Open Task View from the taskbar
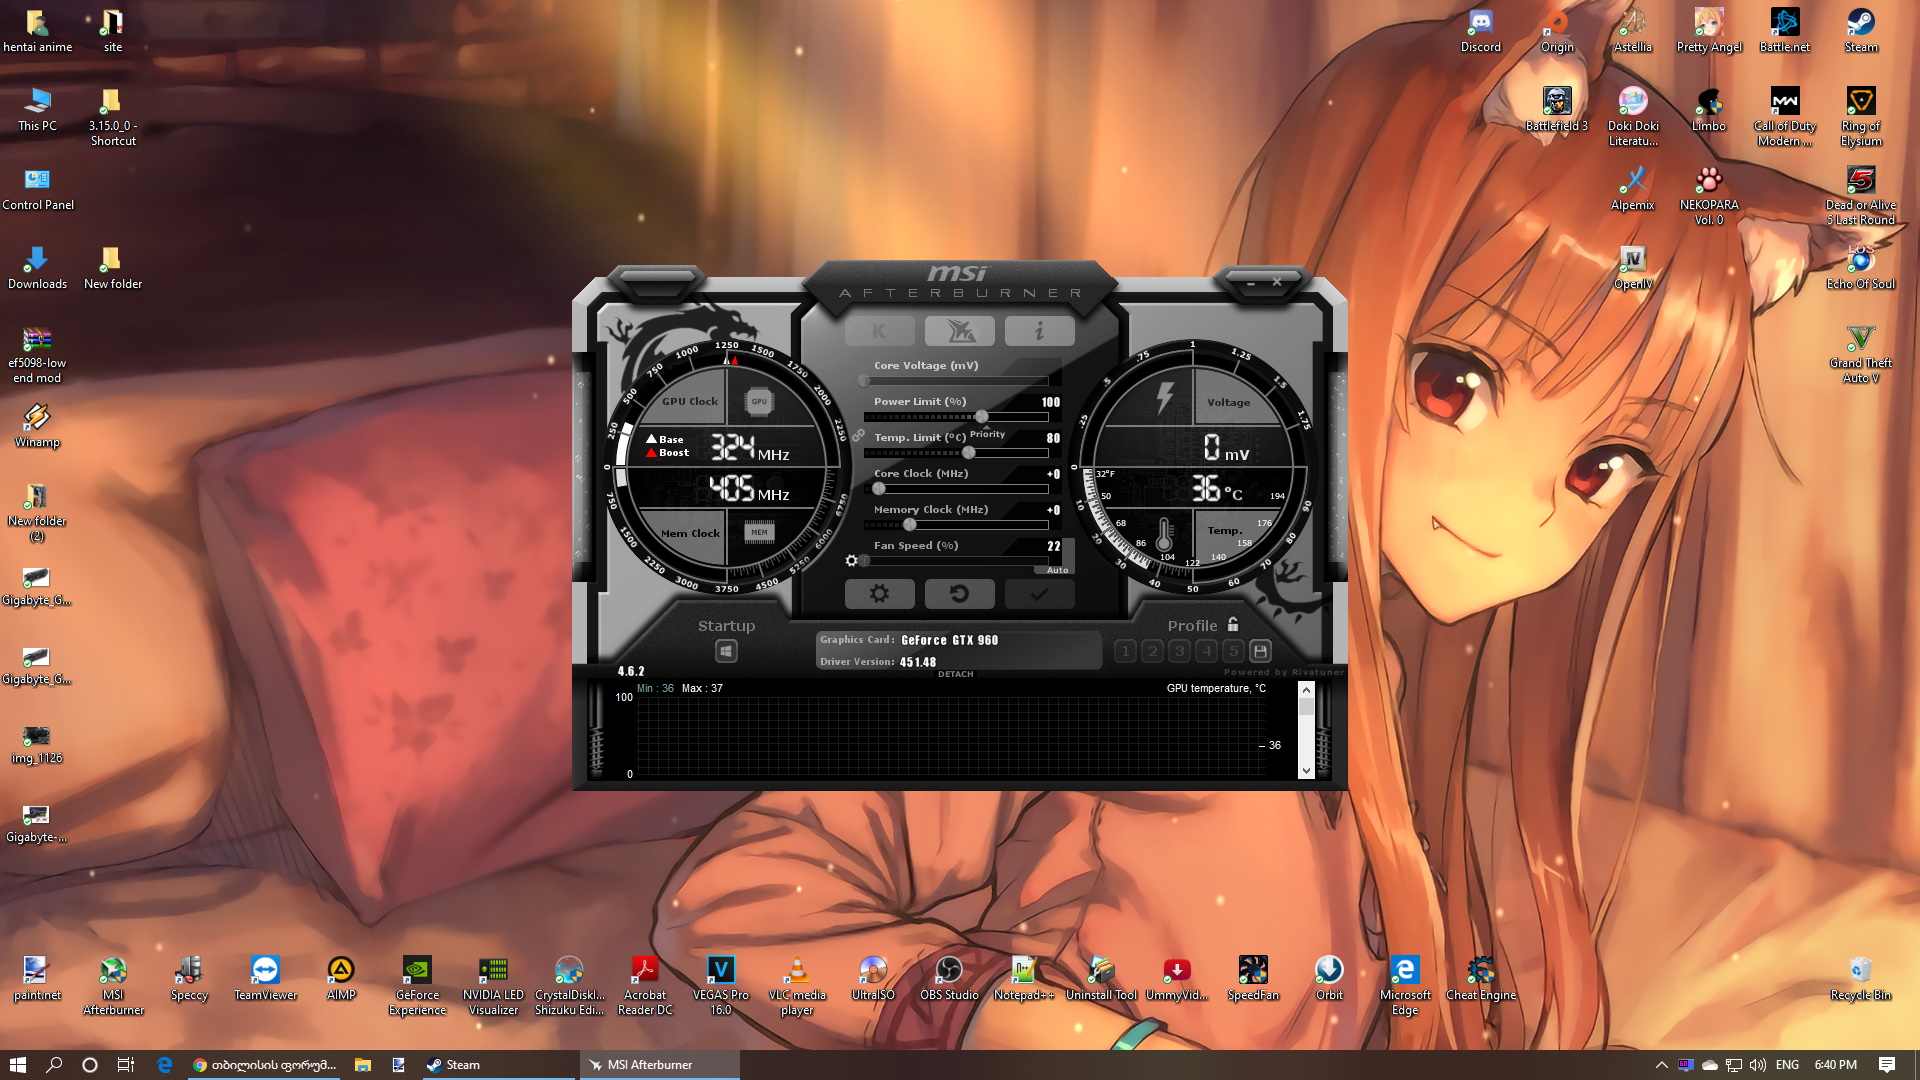The image size is (1920, 1080). coord(125,1065)
